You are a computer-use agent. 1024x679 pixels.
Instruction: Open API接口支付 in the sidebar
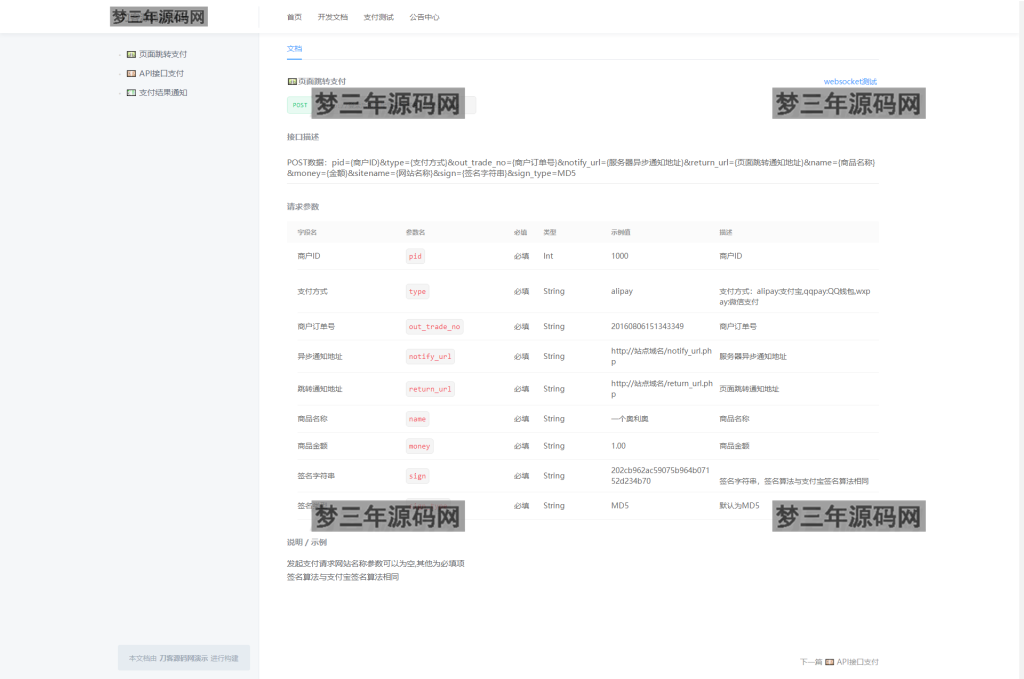click(x=161, y=73)
